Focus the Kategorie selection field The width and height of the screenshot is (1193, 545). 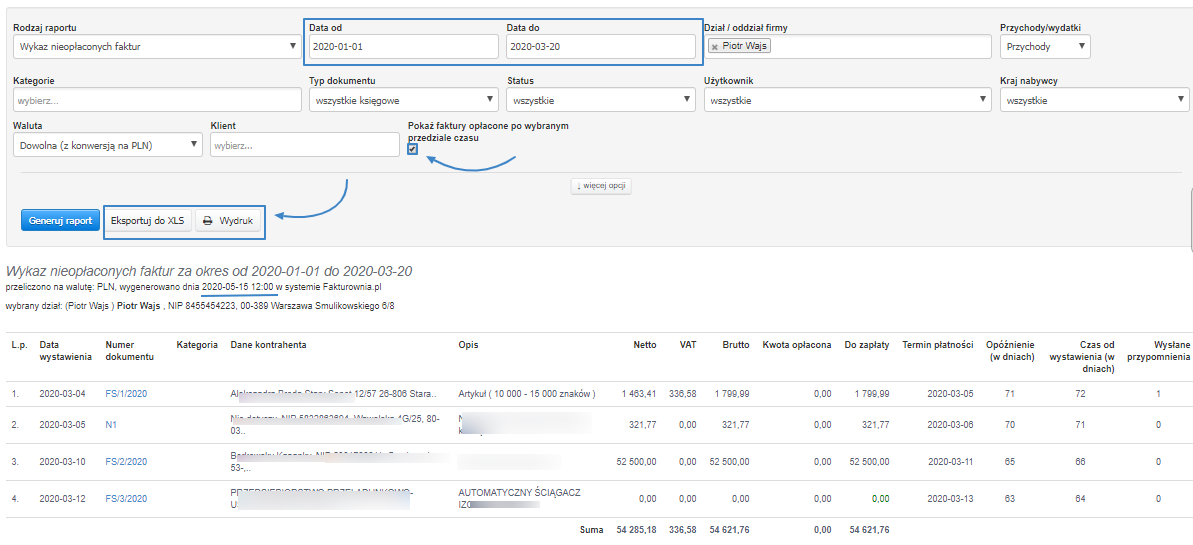pyautogui.click(x=156, y=100)
